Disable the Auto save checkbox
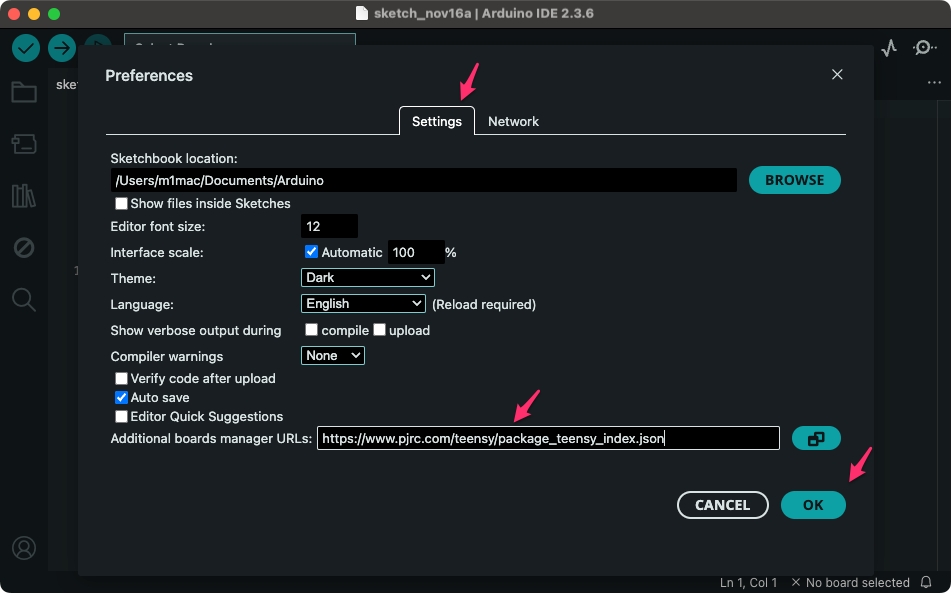The height and width of the screenshot is (593, 951). [122, 398]
